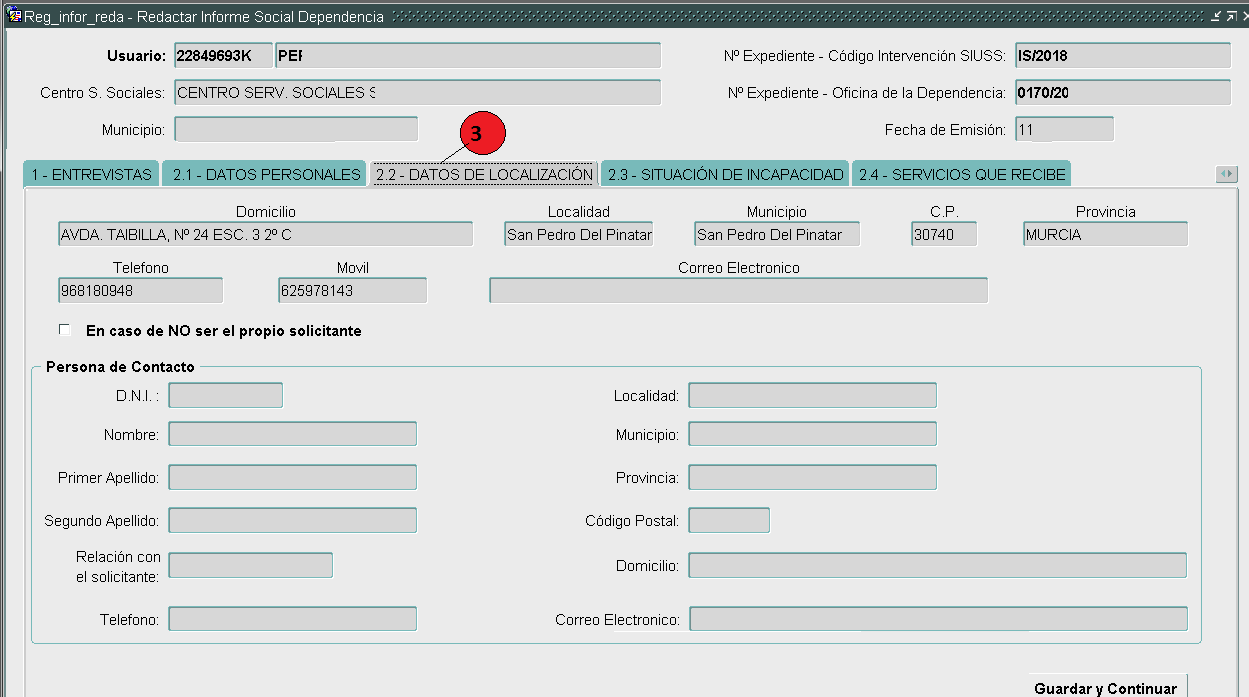Select 2.3 - SITUACIÓN DE INCAPACIDAD tab
This screenshot has height=697, width=1249.
tap(725, 174)
